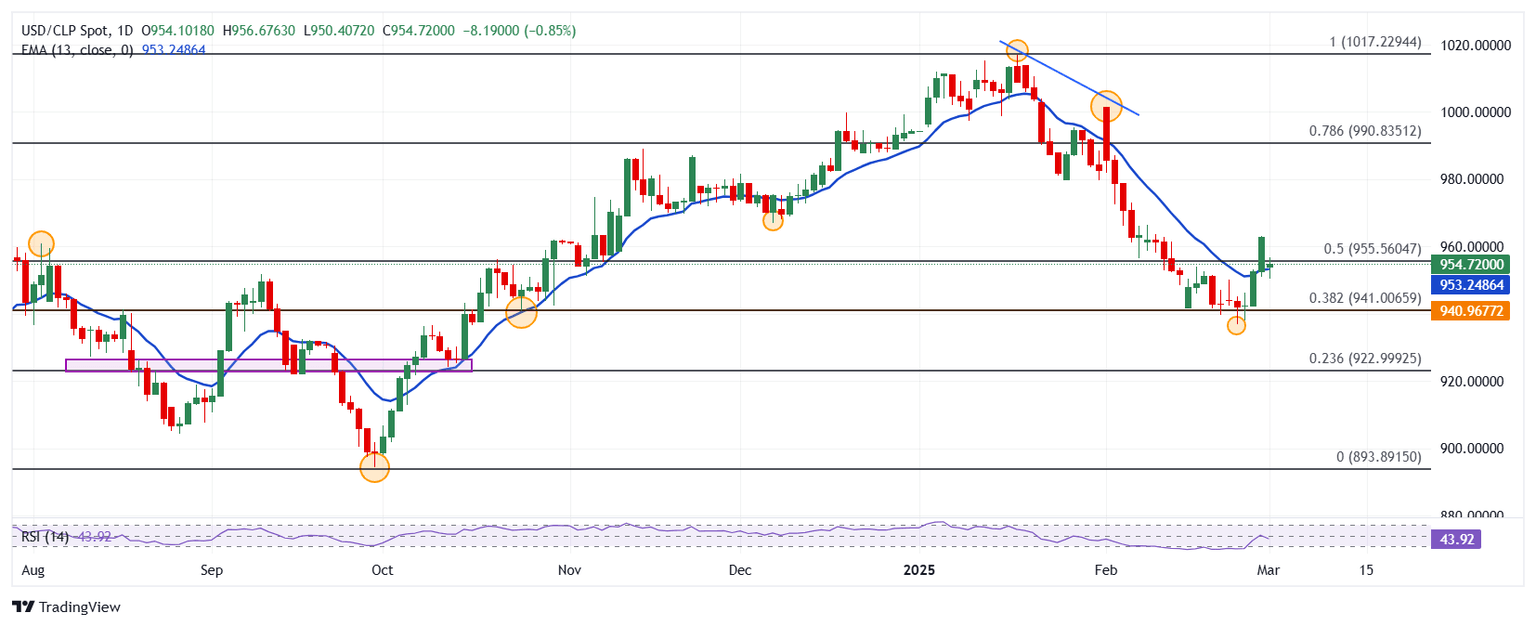Select the purple rectangle support zone

pyautogui.click(x=268, y=365)
